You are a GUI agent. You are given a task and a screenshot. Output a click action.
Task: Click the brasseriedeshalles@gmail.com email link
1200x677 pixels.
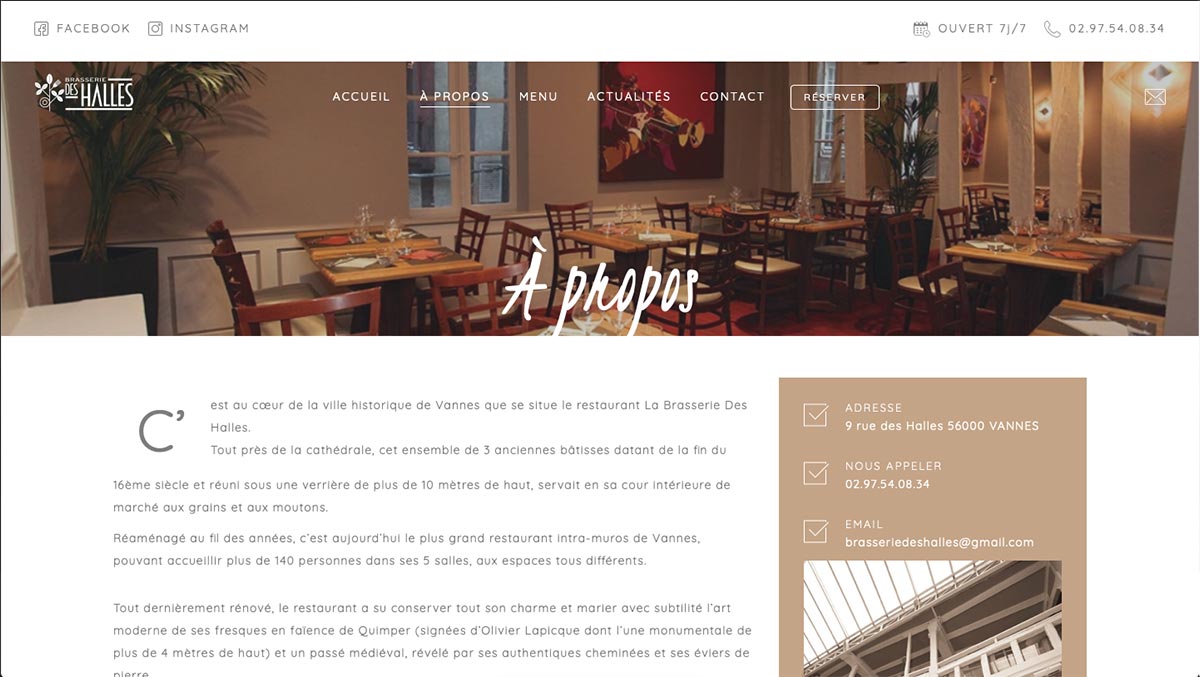click(939, 542)
